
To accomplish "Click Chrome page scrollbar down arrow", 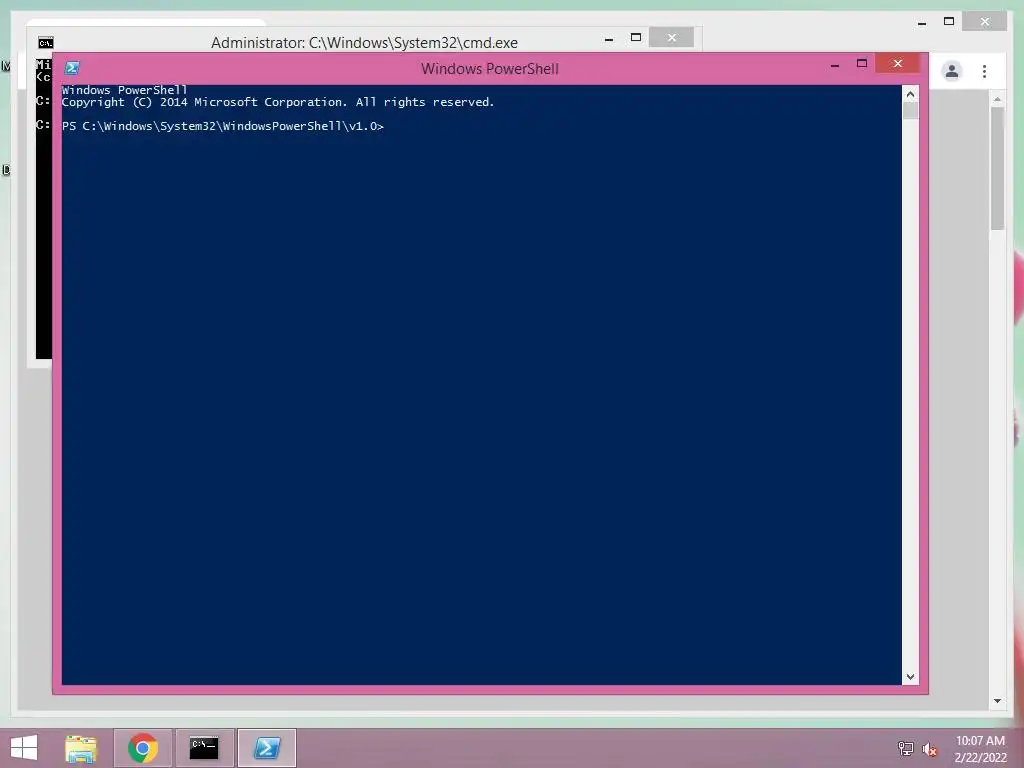I will point(997,701).
